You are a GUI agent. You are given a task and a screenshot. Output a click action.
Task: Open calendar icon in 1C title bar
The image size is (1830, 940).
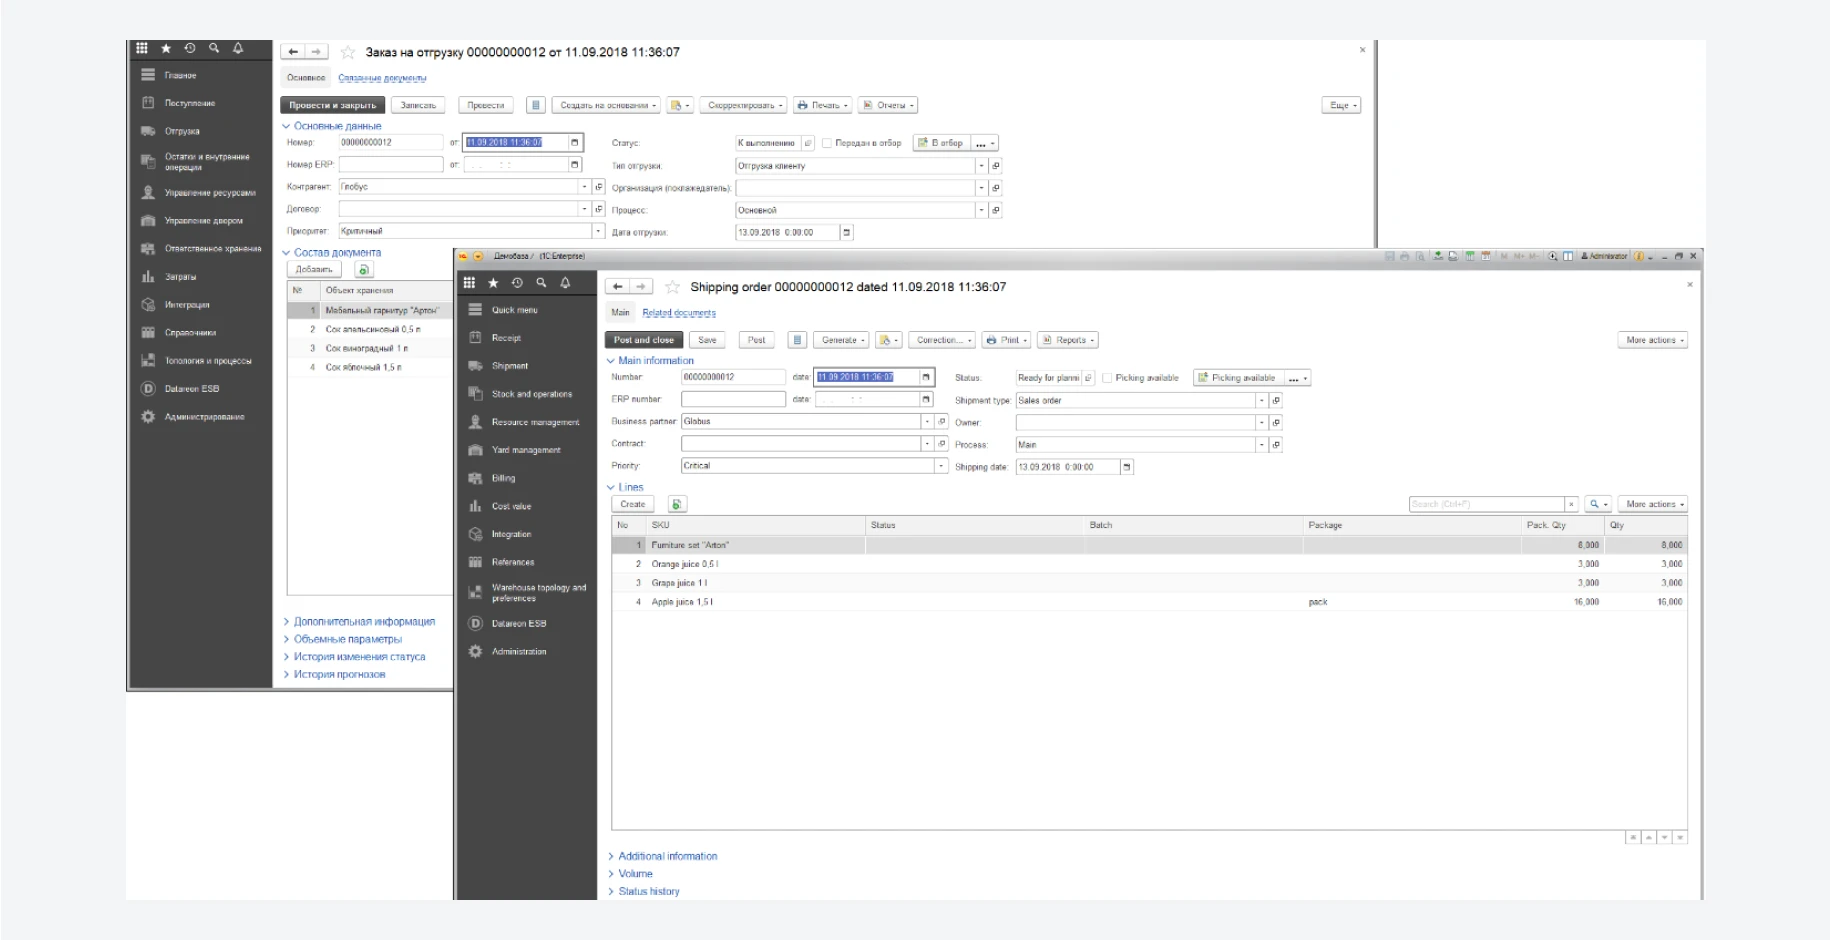click(x=1486, y=256)
